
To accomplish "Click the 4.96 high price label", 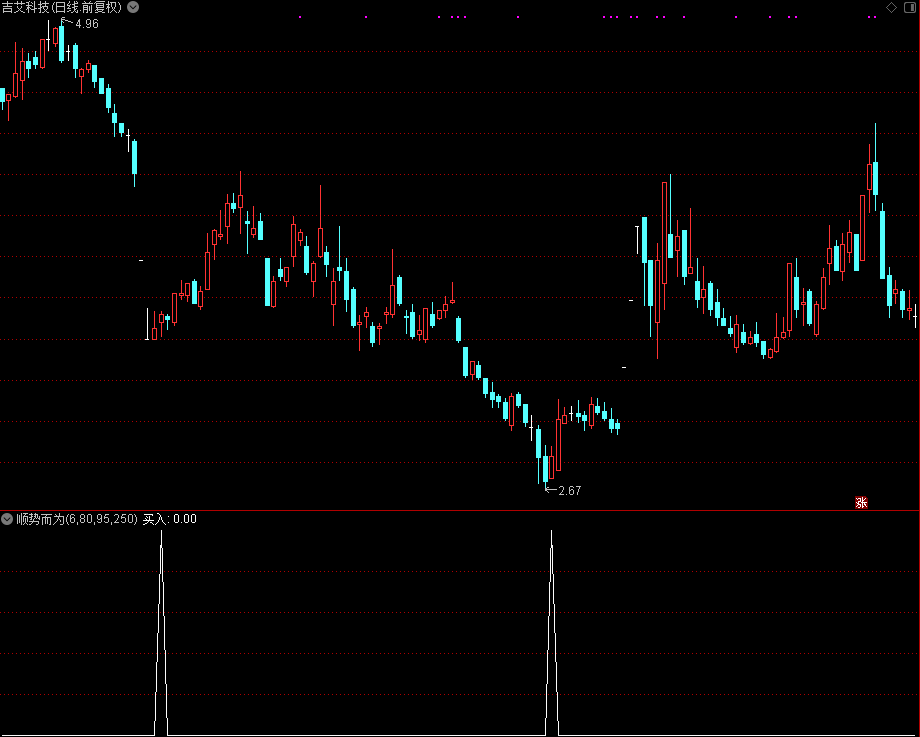I will click(87, 24).
